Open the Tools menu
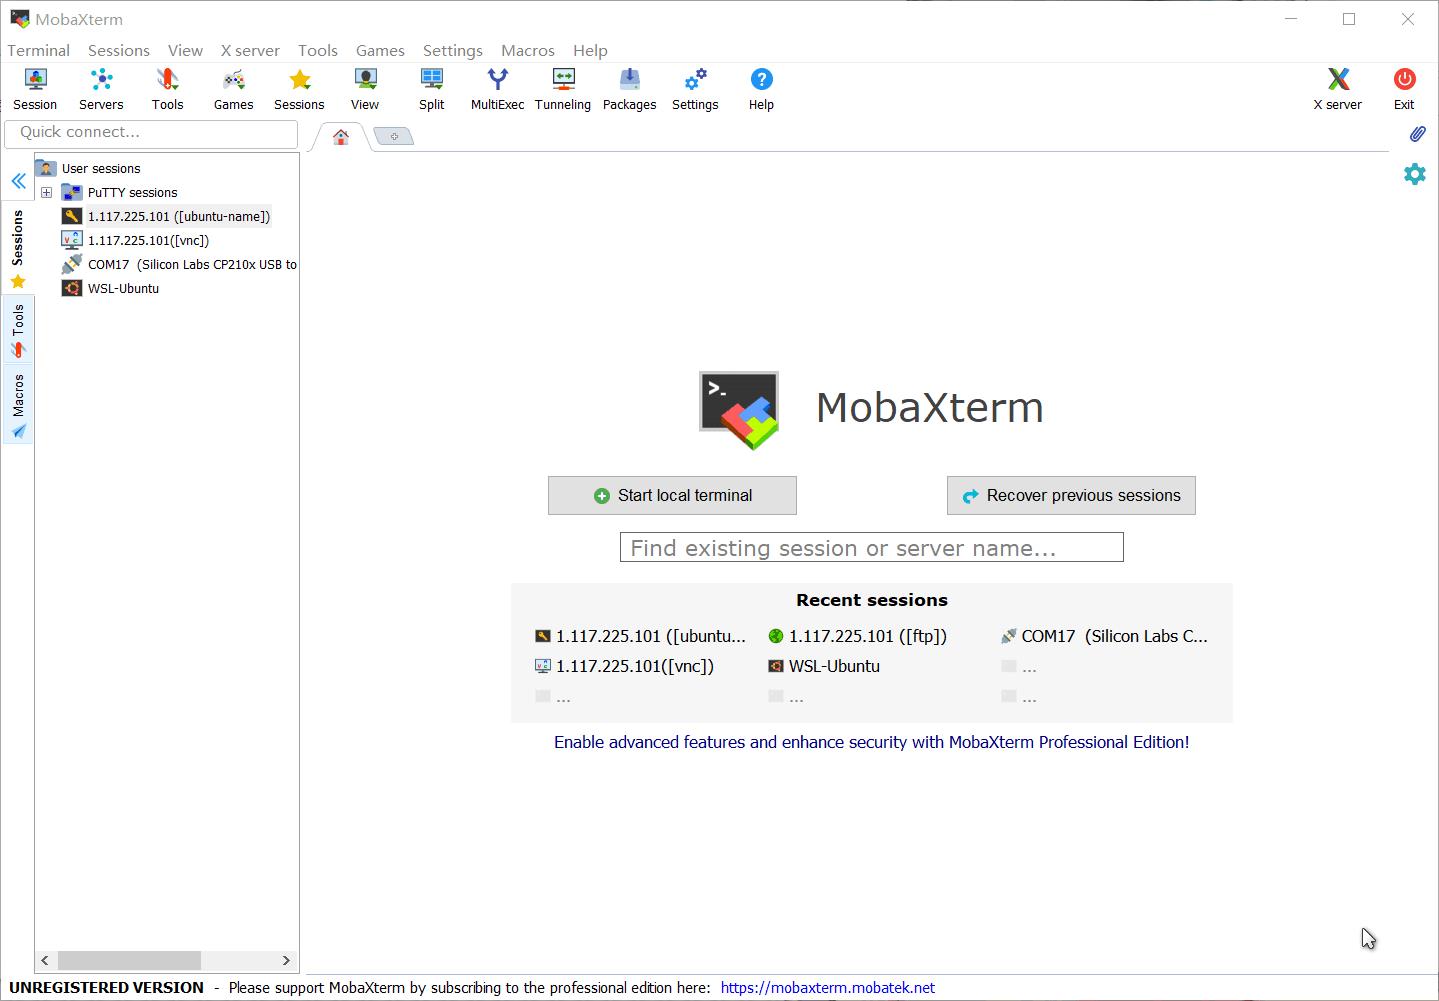The height and width of the screenshot is (1001, 1439). tap(318, 50)
